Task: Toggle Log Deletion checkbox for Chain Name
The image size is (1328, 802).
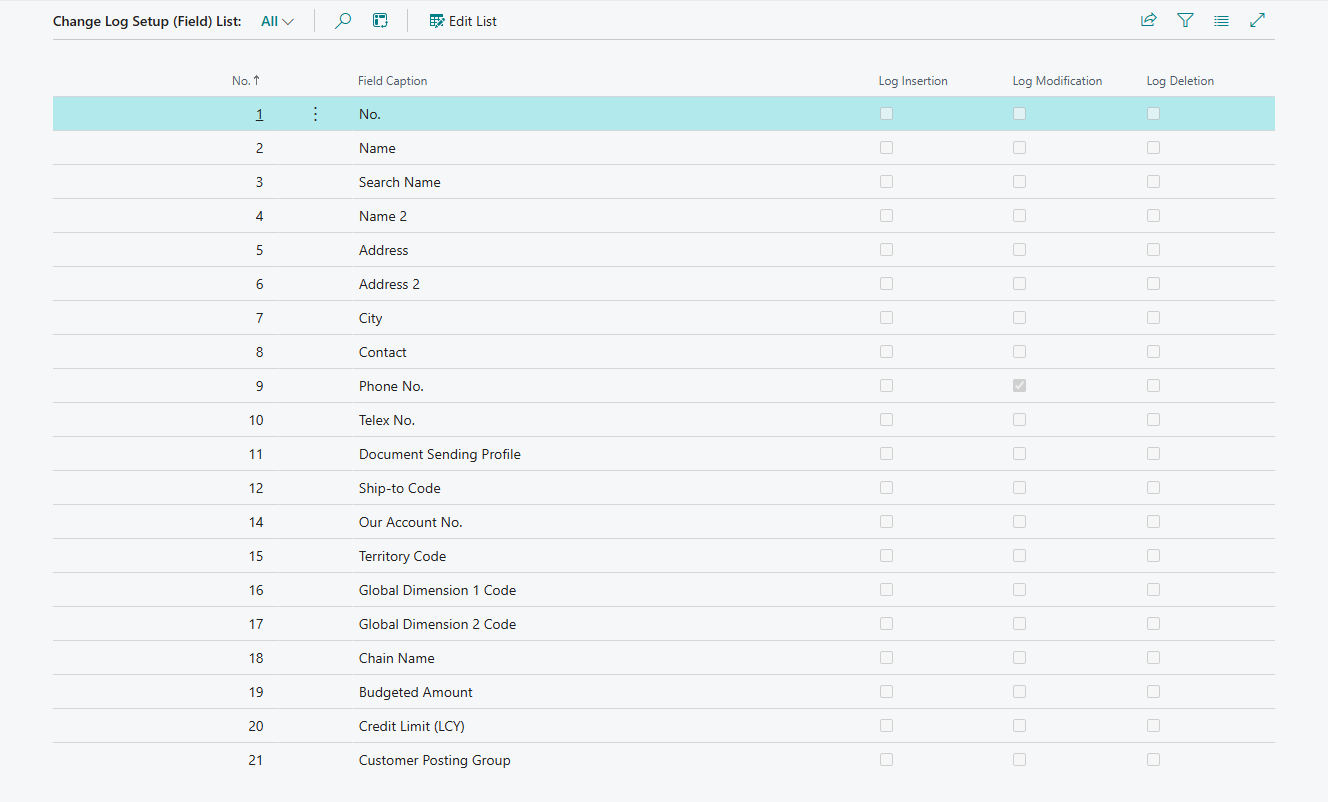Action: (x=1153, y=658)
